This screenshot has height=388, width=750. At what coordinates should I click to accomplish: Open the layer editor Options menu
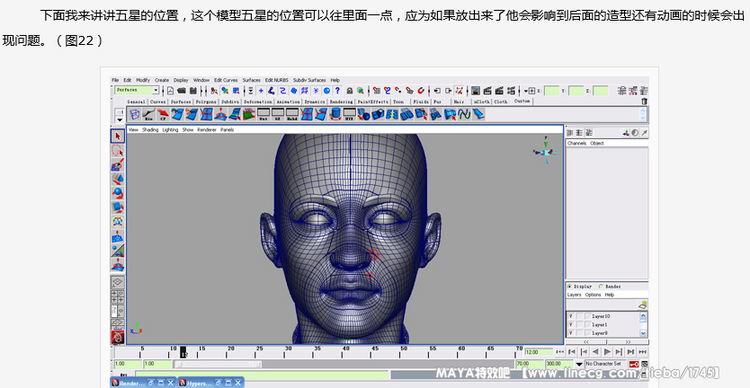coord(593,295)
